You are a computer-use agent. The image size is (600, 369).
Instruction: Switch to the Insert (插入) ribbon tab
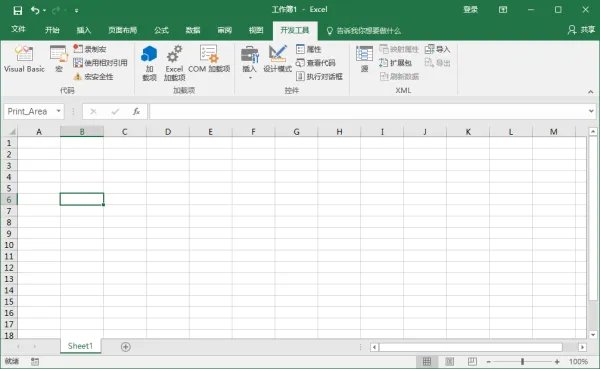coord(83,30)
